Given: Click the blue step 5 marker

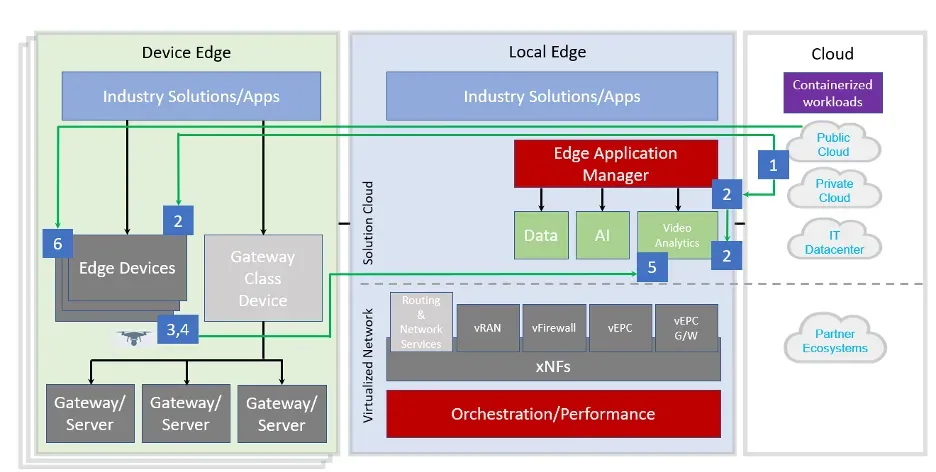Looking at the screenshot, I should click(651, 267).
